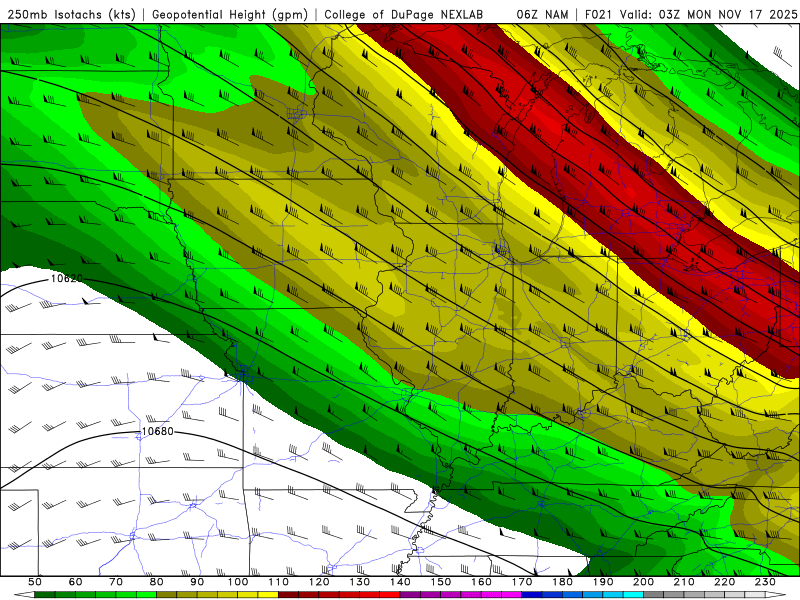Click the 210 value on the color scale
This screenshot has height=600, width=800.
[x=684, y=582]
